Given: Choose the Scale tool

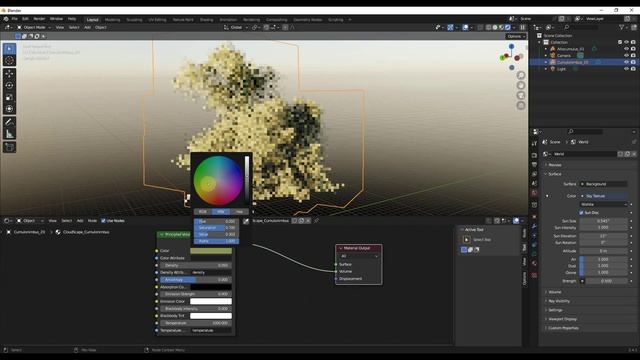Looking at the screenshot, I should pos(9,97).
